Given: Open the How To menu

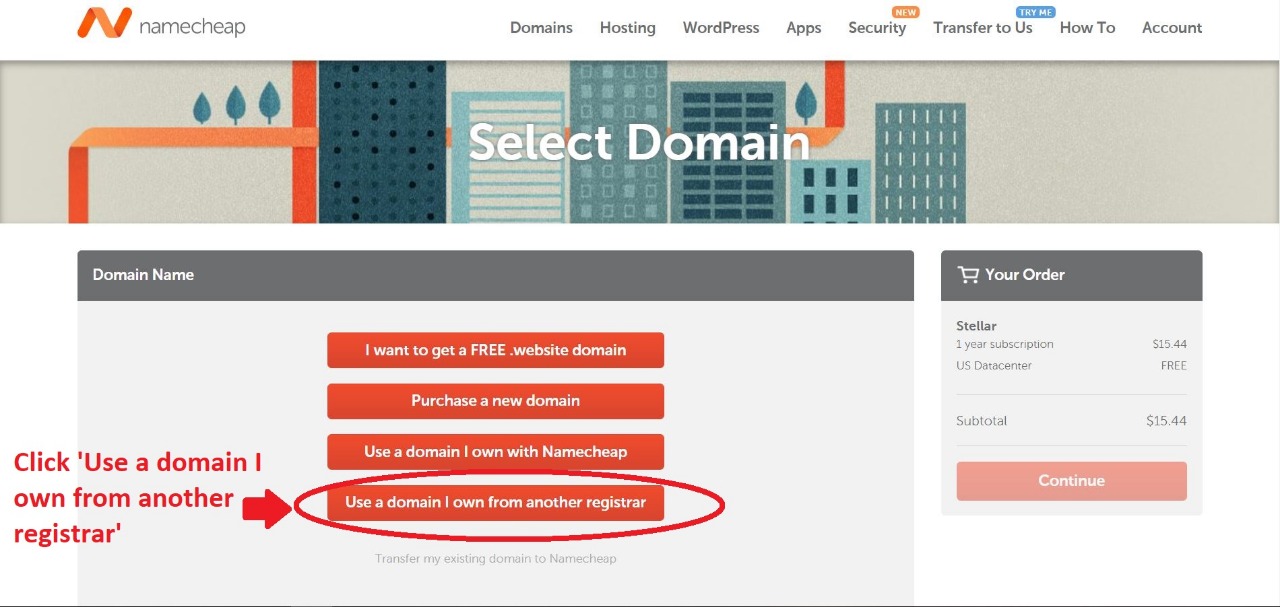Looking at the screenshot, I should pos(1087,28).
